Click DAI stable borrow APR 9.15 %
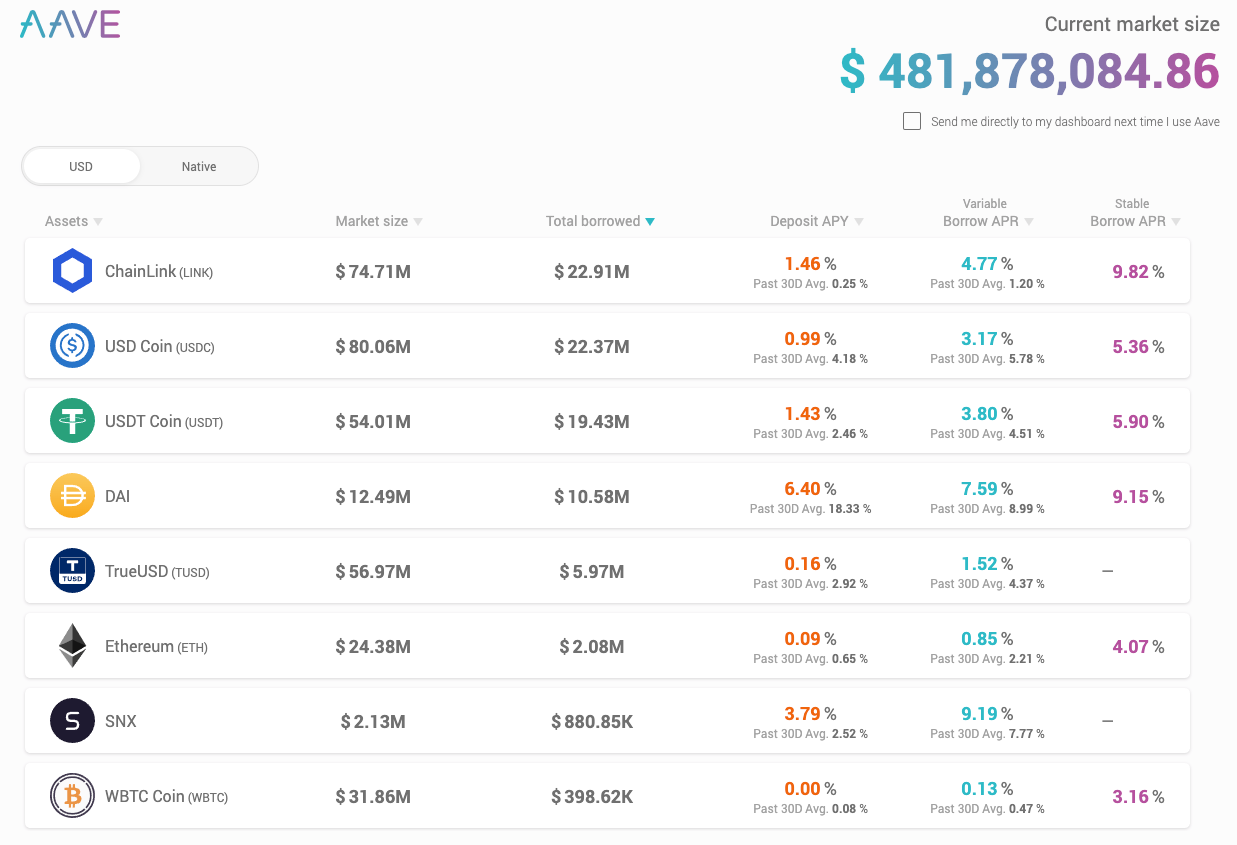Image resolution: width=1237 pixels, height=845 pixels. (x=1138, y=496)
